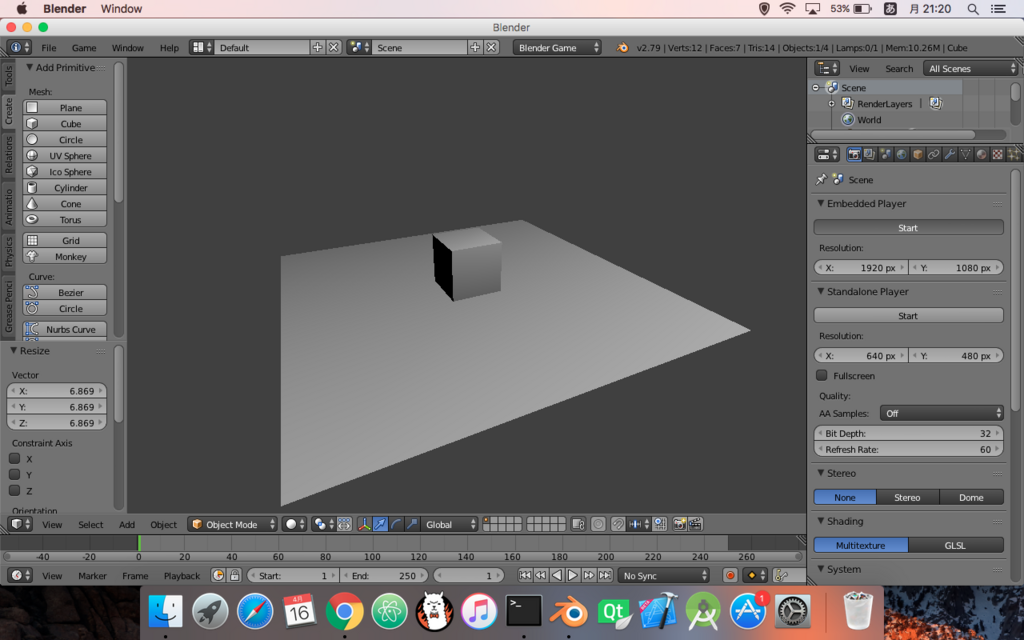This screenshot has width=1024, height=640.
Task: Toggle proportional editing circle icon
Action: tap(598, 524)
